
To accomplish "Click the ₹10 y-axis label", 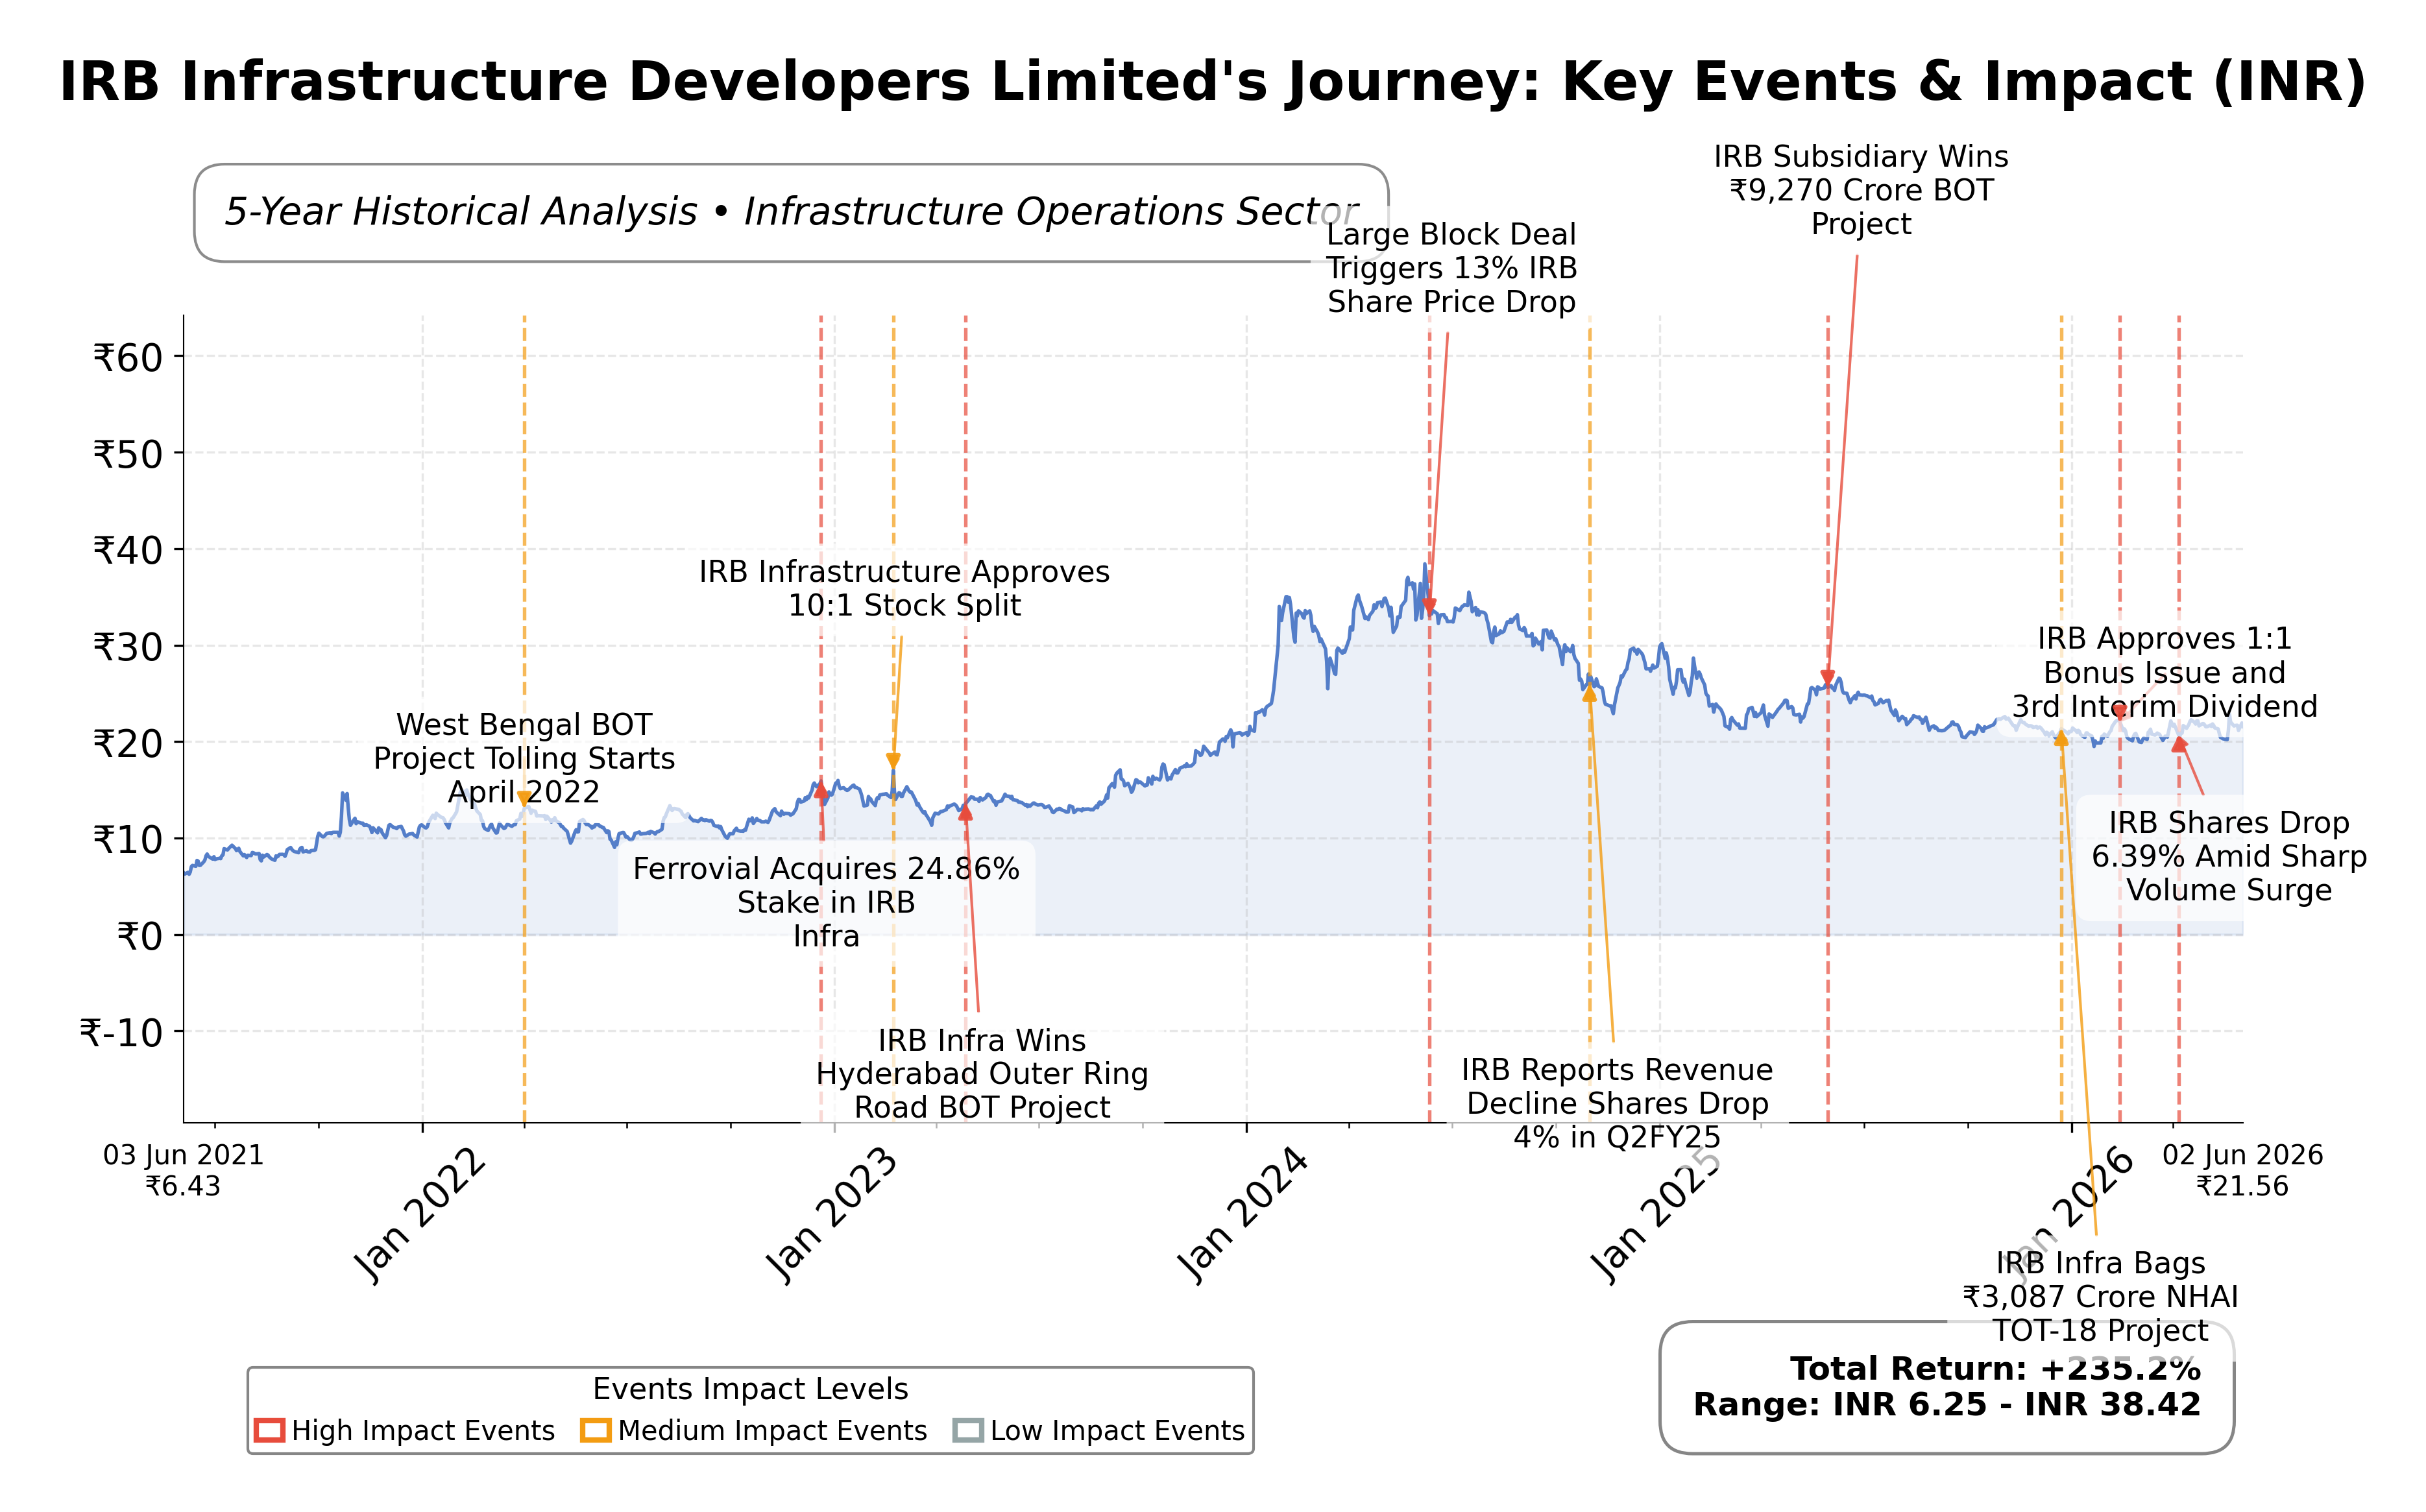I will coord(128,840).
